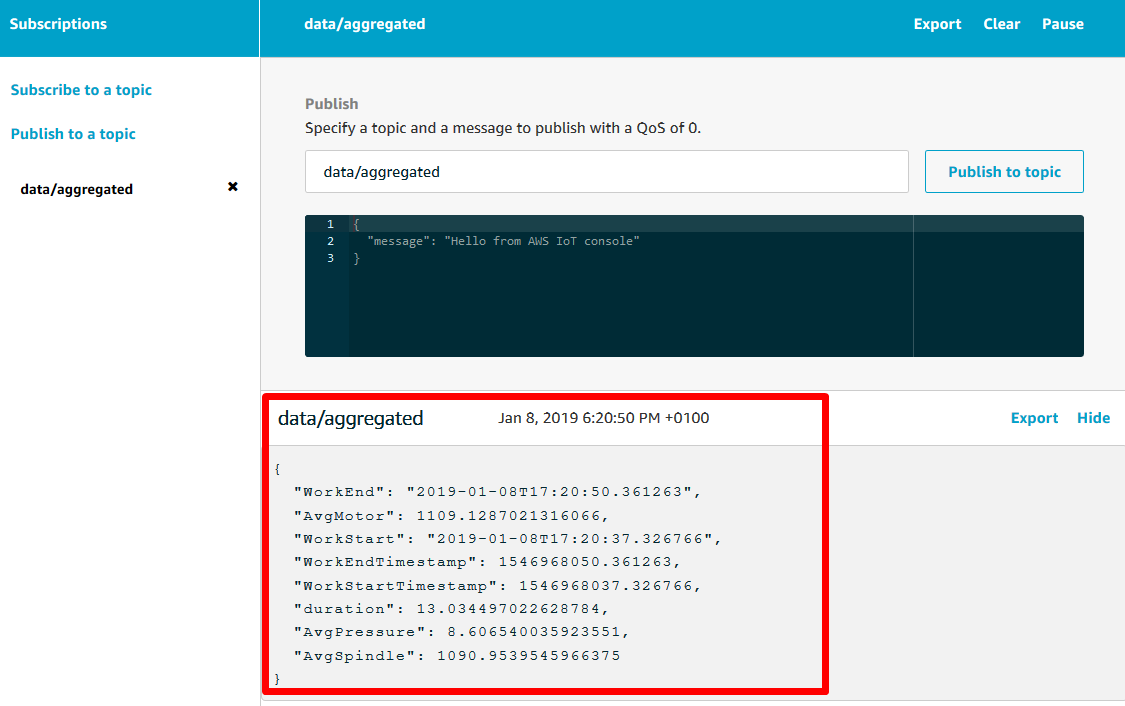The width and height of the screenshot is (1125, 706).
Task: Click the Subscriptions panel header
Action: (58, 24)
